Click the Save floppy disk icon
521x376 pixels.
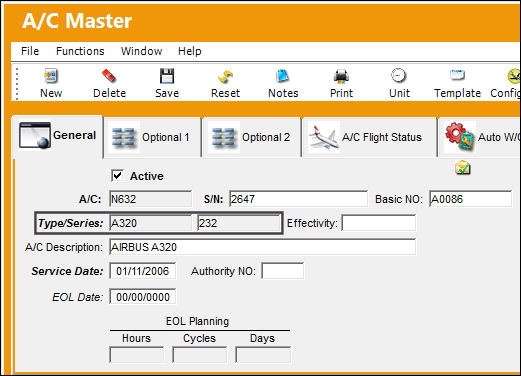tap(167, 76)
